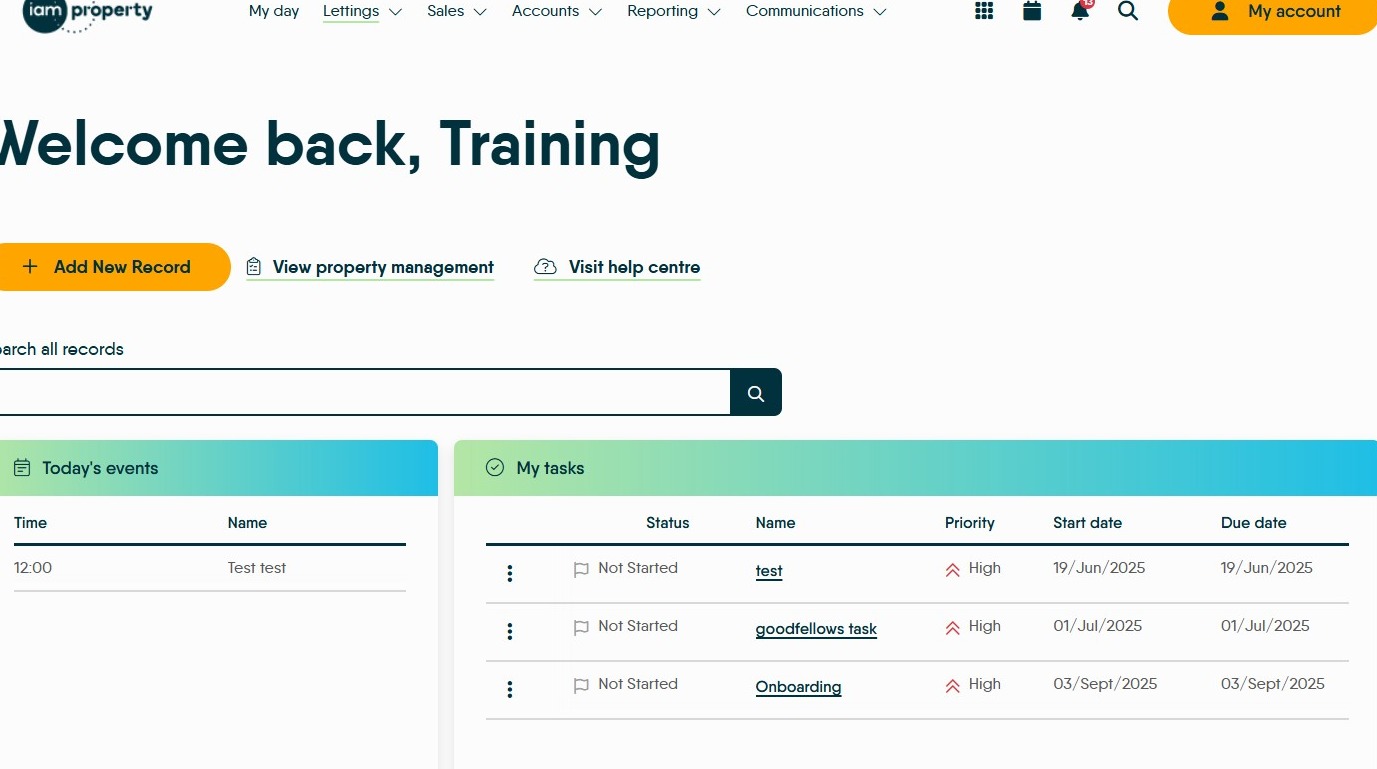Image resolution: width=1377 pixels, height=769 pixels.
Task: Open the apps grid icon
Action: (x=984, y=11)
